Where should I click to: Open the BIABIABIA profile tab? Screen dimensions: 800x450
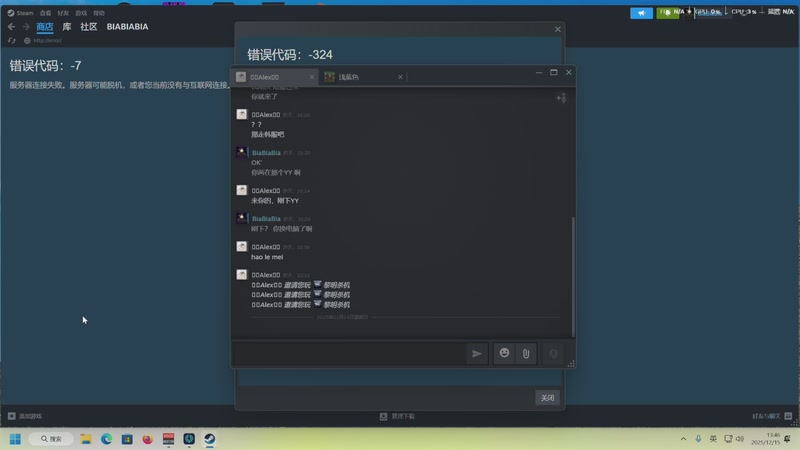point(128,27)
